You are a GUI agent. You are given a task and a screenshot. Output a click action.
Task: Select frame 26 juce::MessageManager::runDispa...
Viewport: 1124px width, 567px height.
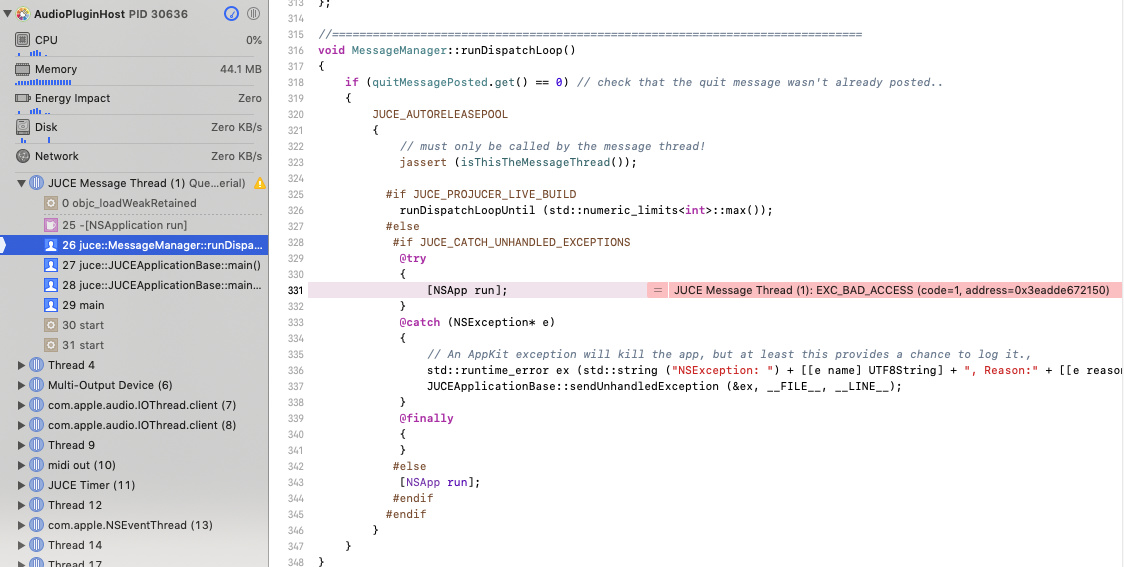coord(134,245)
